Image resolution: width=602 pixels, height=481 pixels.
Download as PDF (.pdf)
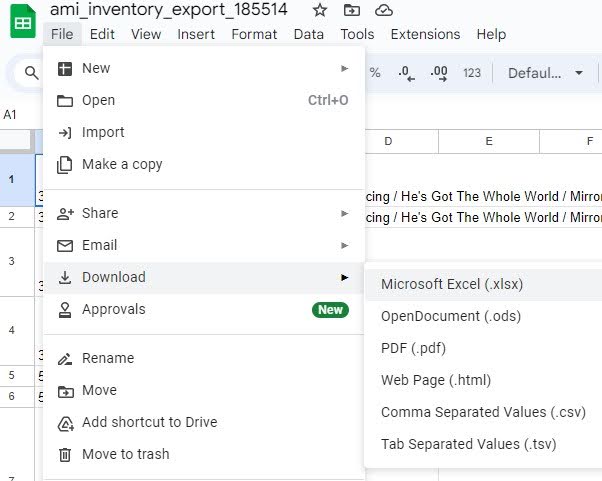coord(484,348)
